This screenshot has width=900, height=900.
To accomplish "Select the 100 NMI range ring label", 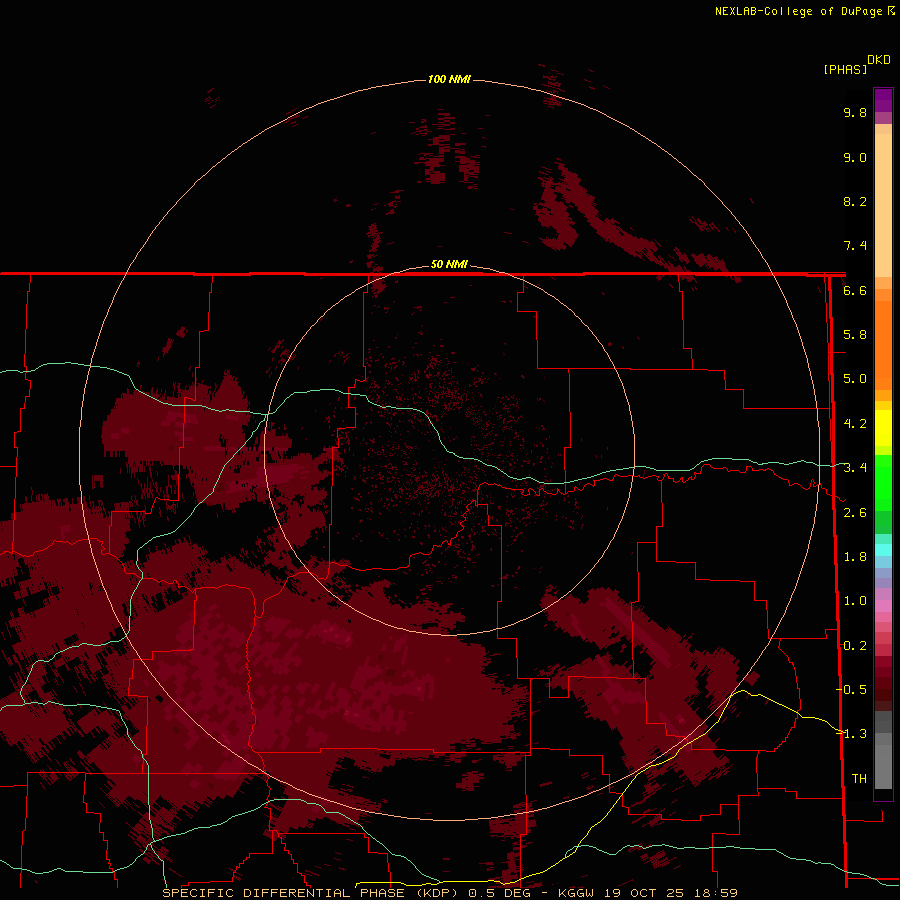I will [x=449, y=79].
